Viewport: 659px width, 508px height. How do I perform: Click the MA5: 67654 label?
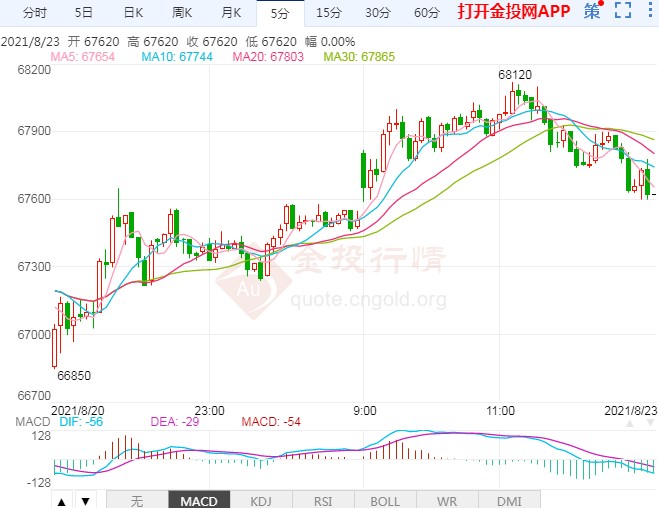click(83, 57)
